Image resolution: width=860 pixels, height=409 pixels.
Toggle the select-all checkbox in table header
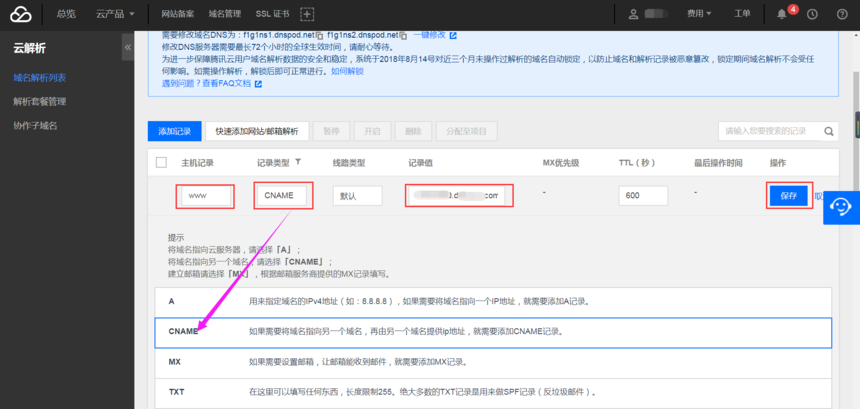click(161, 162)
